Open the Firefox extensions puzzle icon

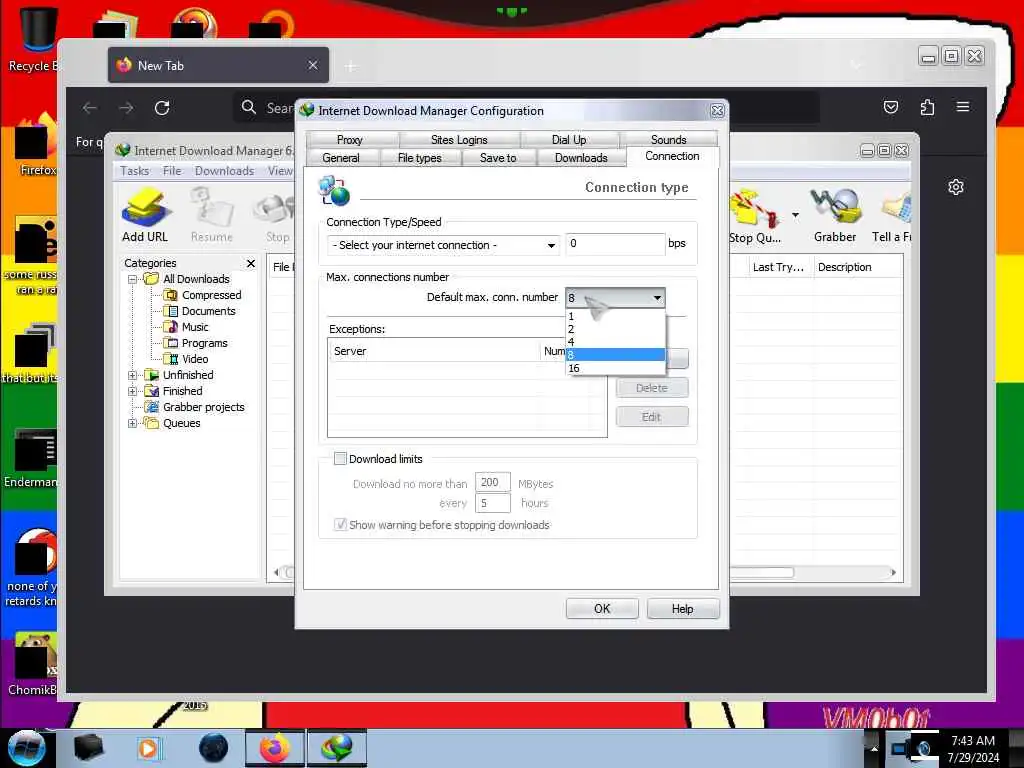[927, 107]
